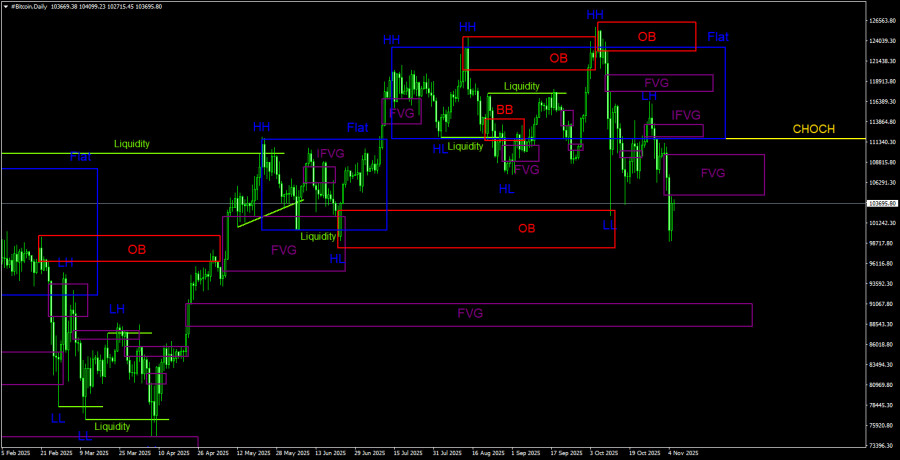The width and height of the screenshot is (900, 460).
Task: Select the Liquidity label at bottom left
Action: click(x=112, y=426)
